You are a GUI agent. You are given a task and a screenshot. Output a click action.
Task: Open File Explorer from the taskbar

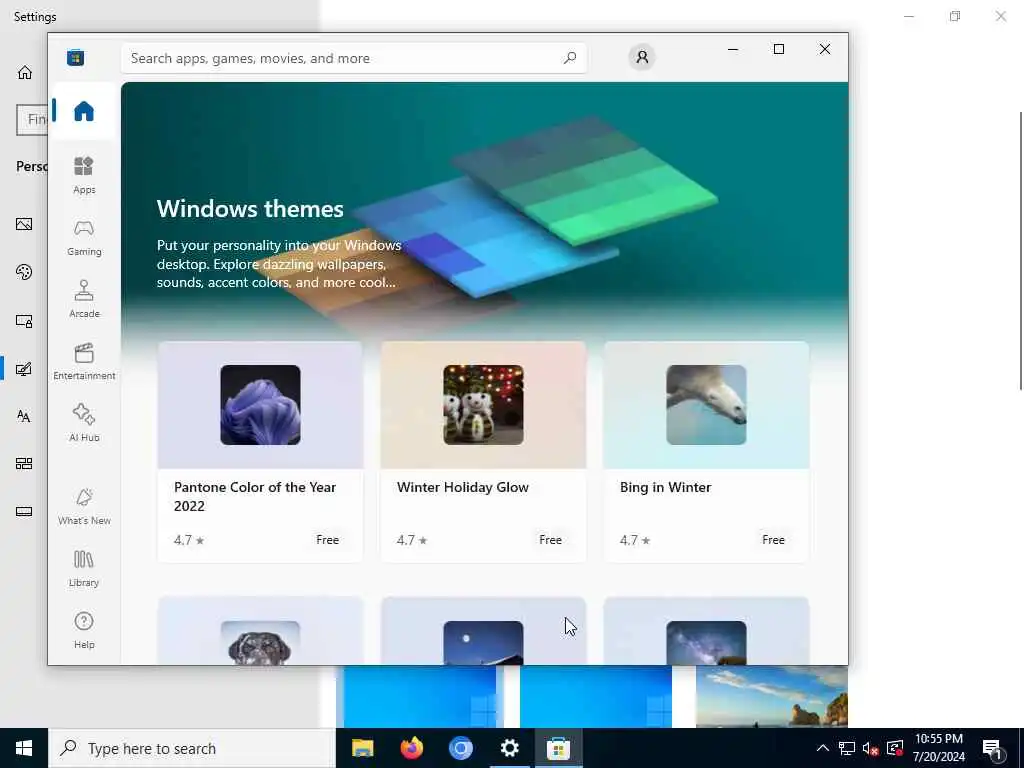[362, 748]
